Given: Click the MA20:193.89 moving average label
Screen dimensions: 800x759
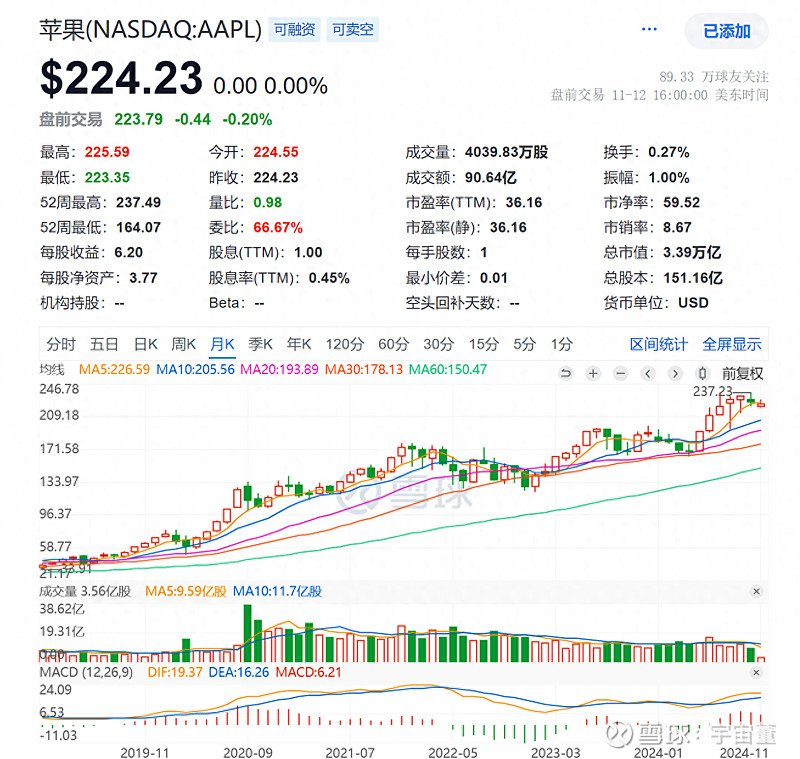Looking at the screenshot, I should [279, 369].
